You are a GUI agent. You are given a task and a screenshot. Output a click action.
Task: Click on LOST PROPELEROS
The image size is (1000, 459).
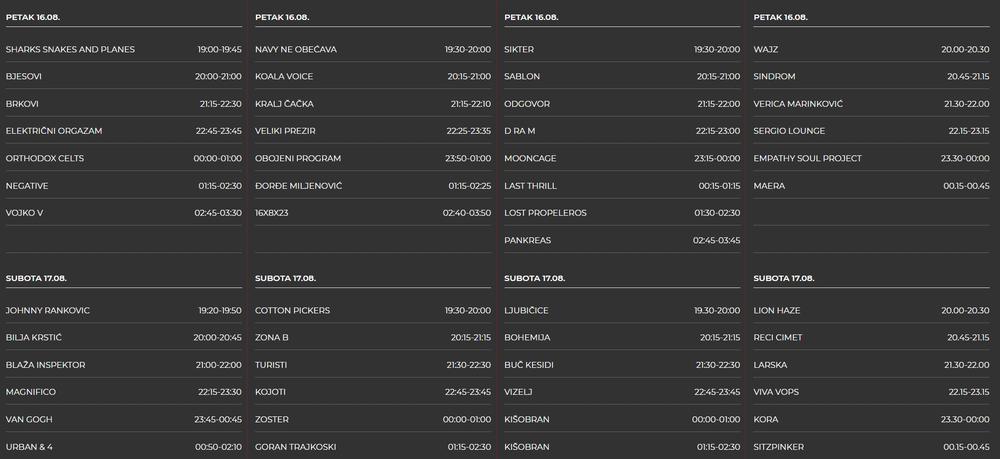[x=545, y=213]
